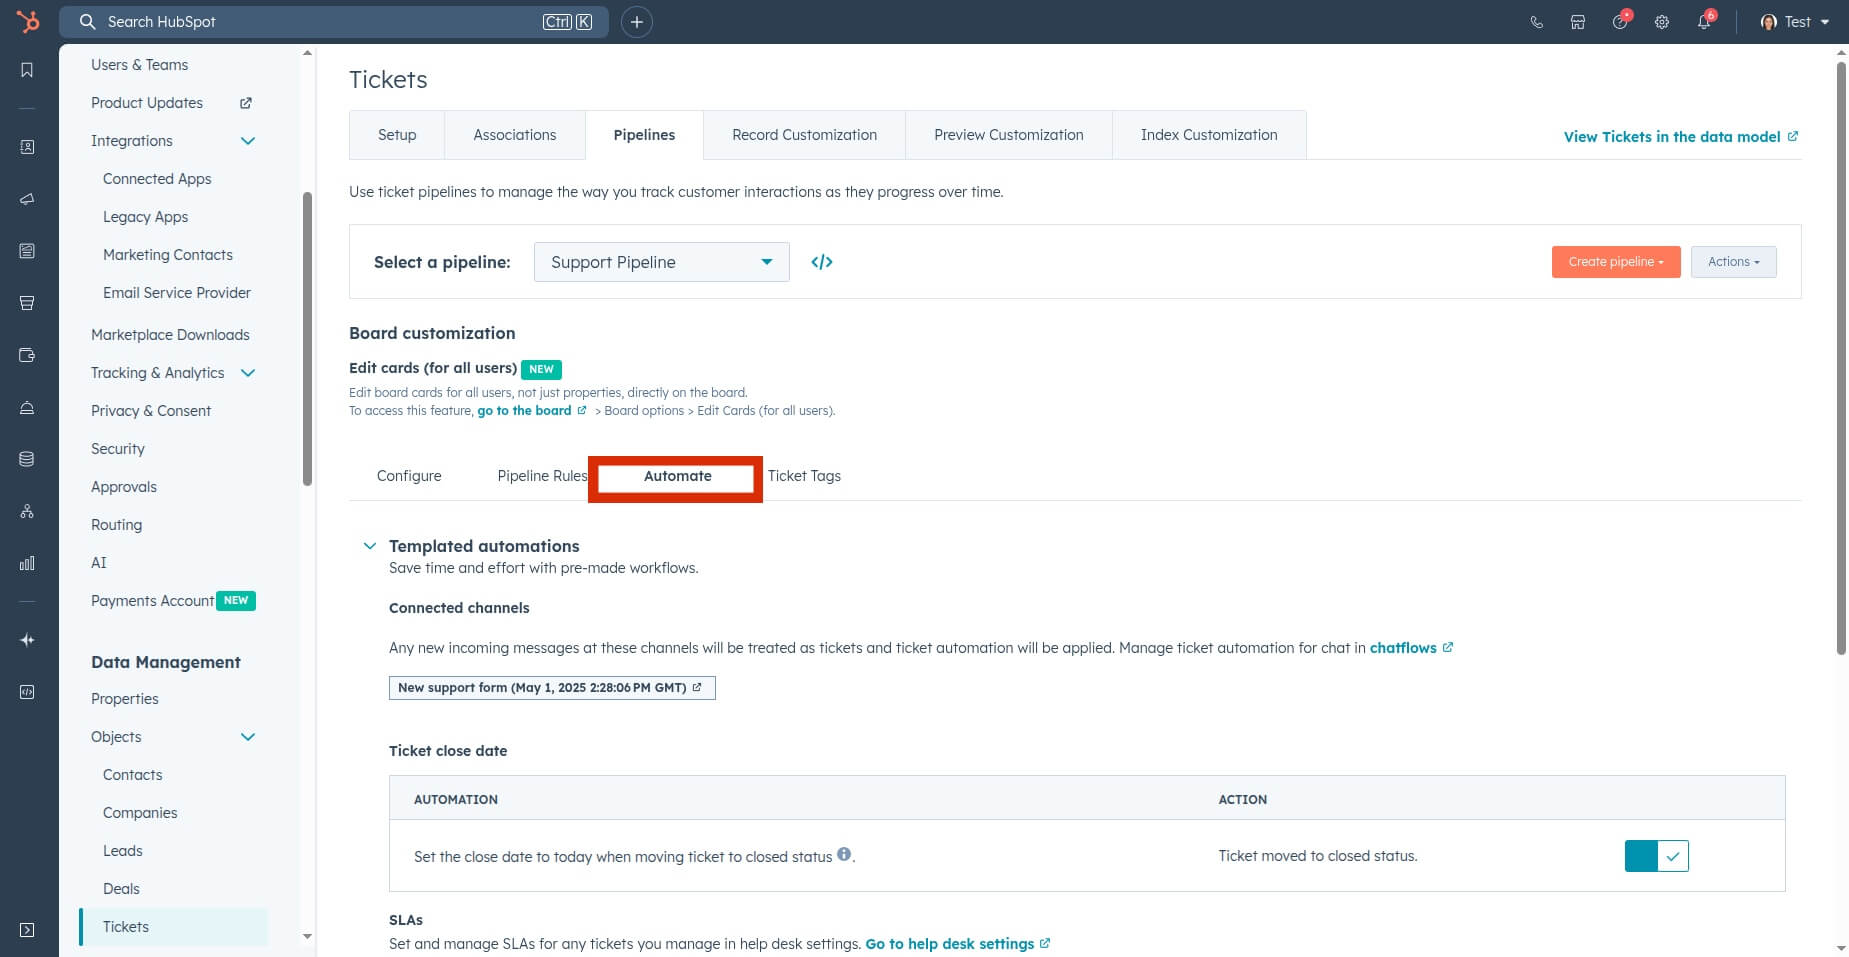Open the Help question-mark icon
This screenshot has height=957, width=1849.
(1620, 21)
